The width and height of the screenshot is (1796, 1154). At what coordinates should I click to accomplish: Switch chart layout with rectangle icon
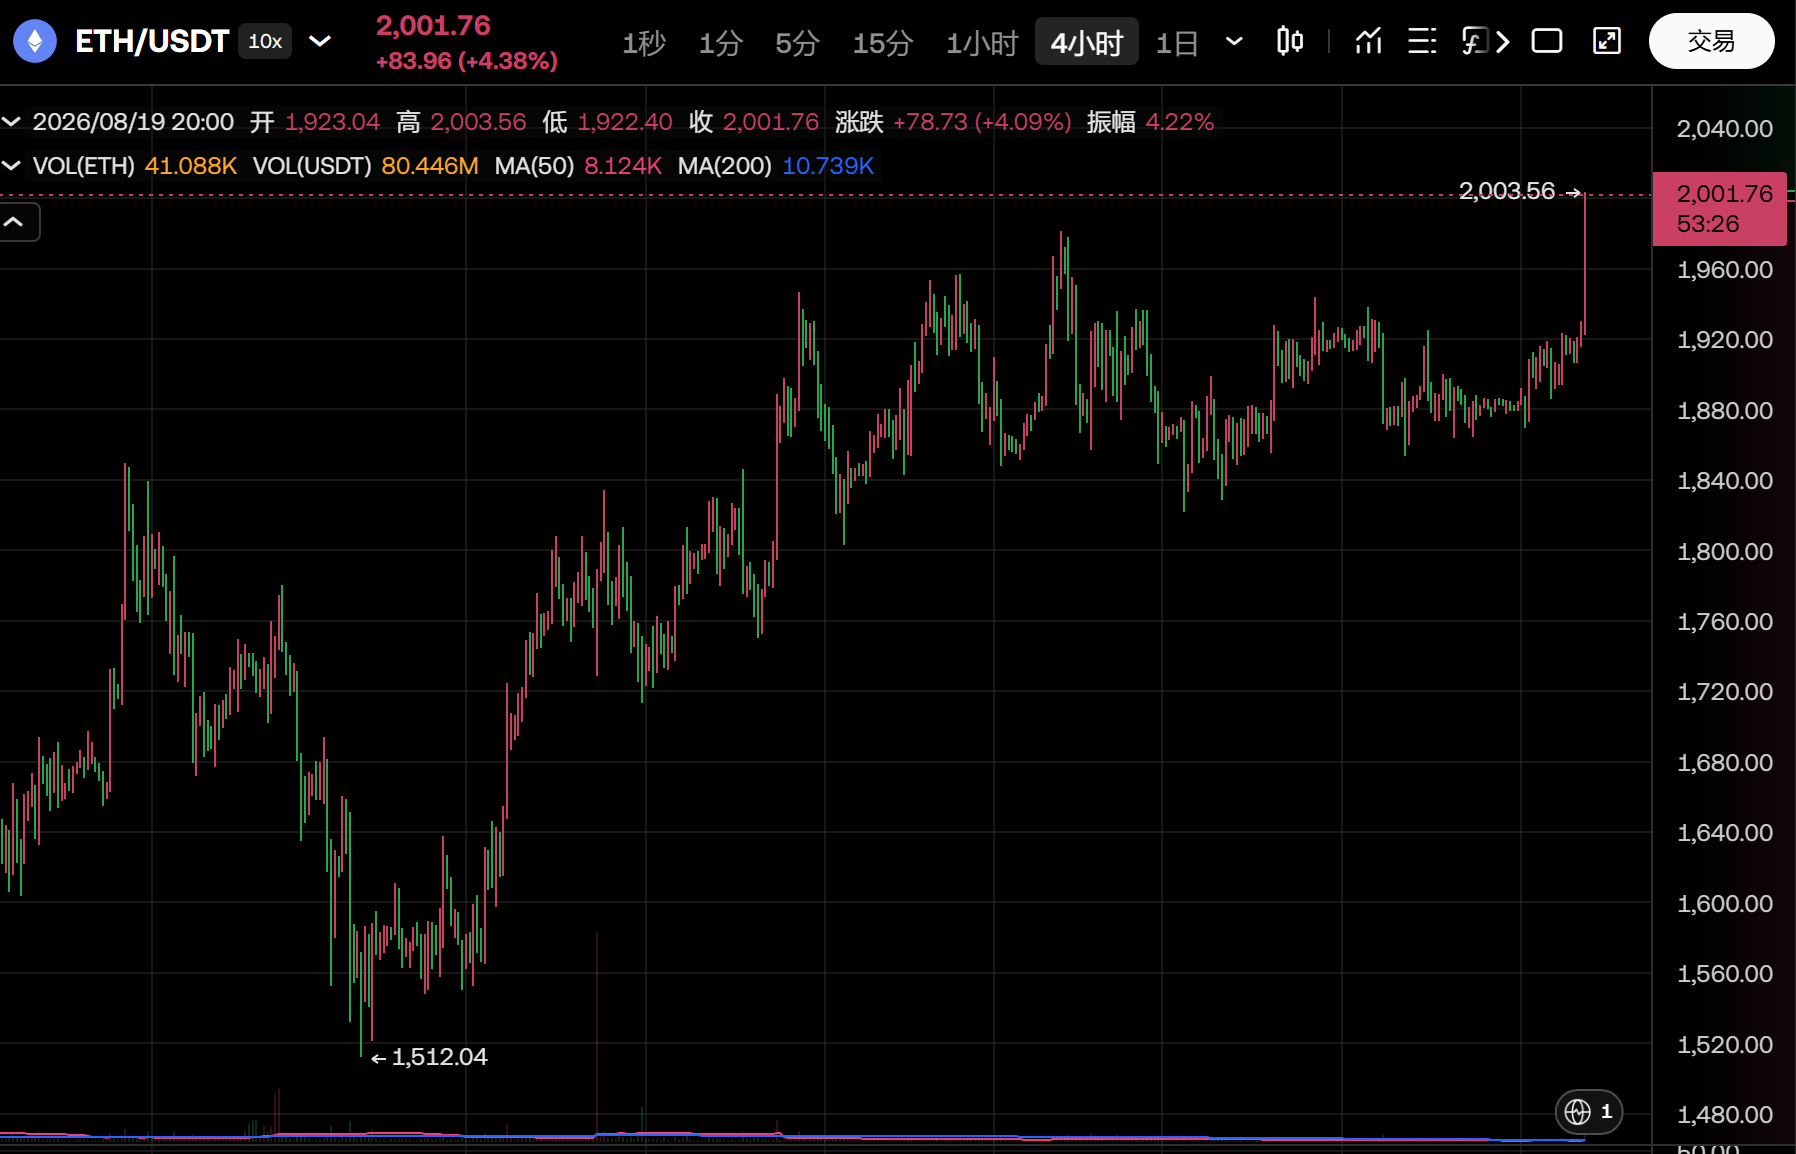tap(1547, 41)
